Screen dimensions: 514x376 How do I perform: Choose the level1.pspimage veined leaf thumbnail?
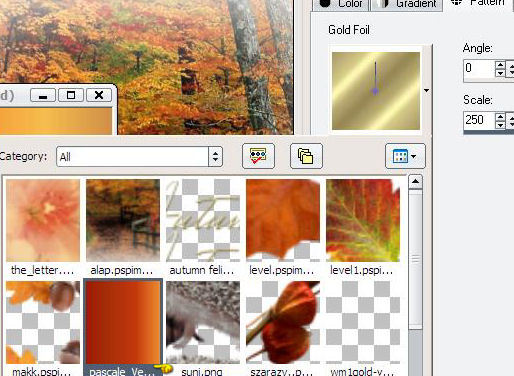[x=363, y=220]
